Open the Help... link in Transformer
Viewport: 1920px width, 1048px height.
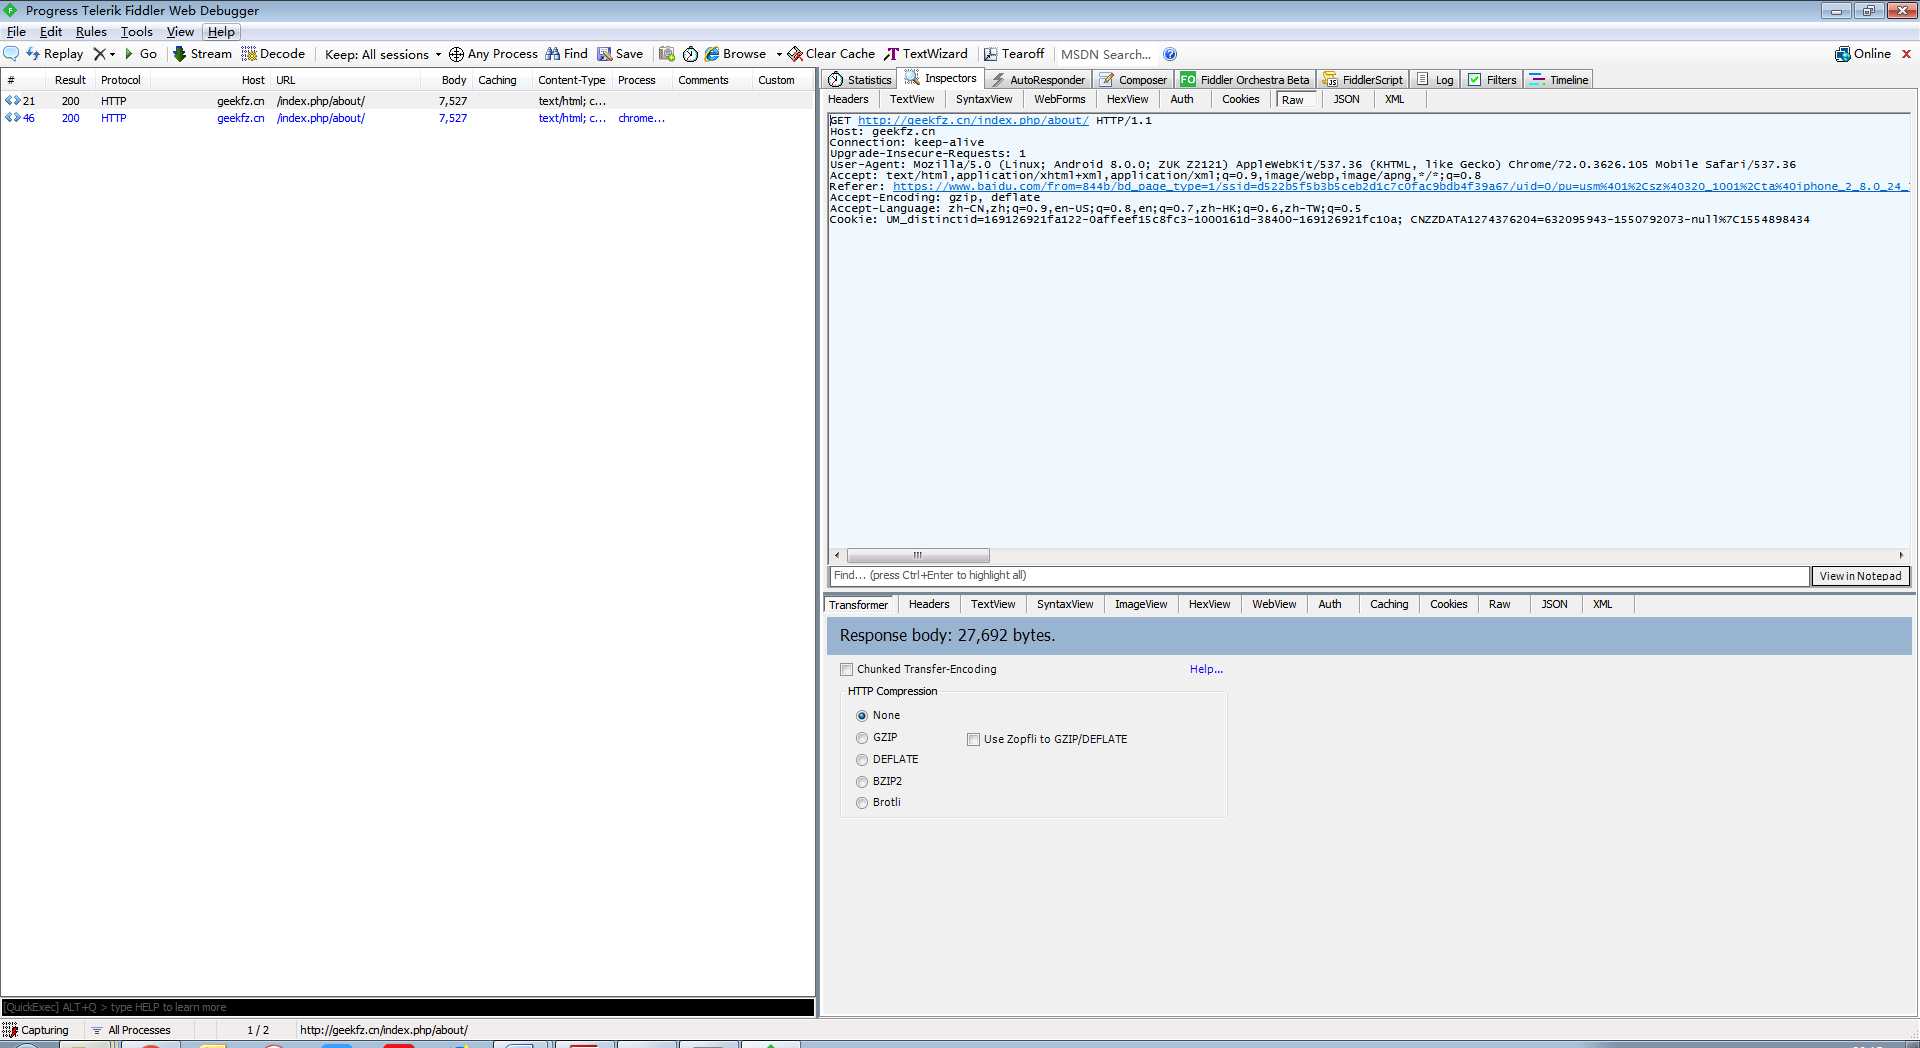click(x=1206, y=670)
